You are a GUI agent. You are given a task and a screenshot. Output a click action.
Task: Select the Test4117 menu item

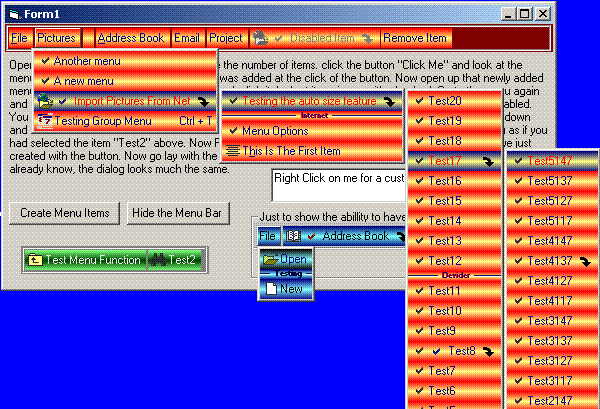click(x=553, y=300)
